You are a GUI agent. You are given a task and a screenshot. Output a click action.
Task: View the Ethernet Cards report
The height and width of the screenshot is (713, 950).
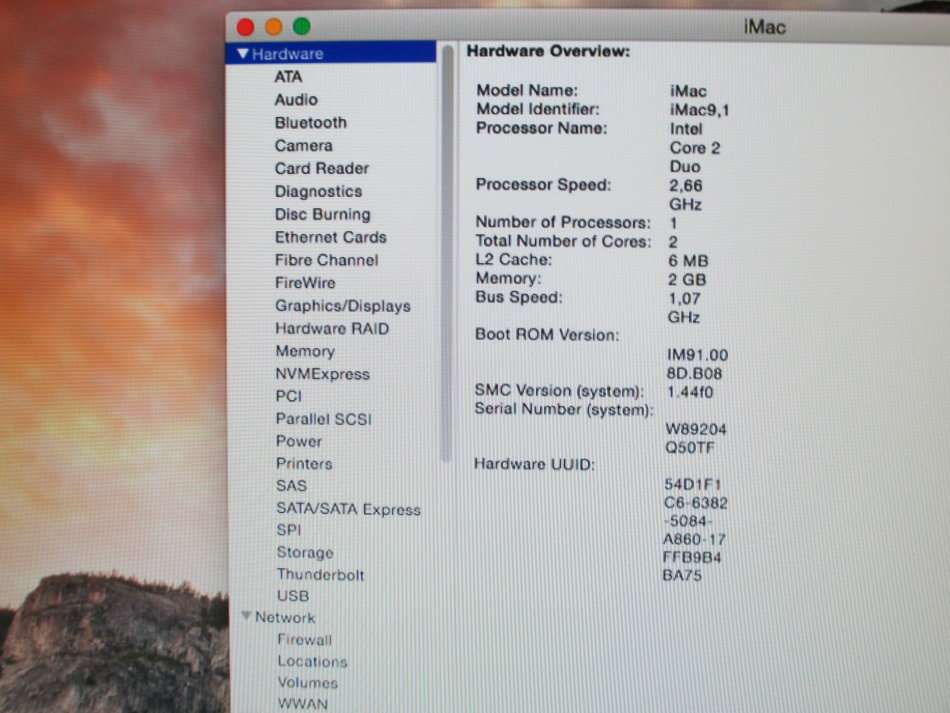coord(330,237)
